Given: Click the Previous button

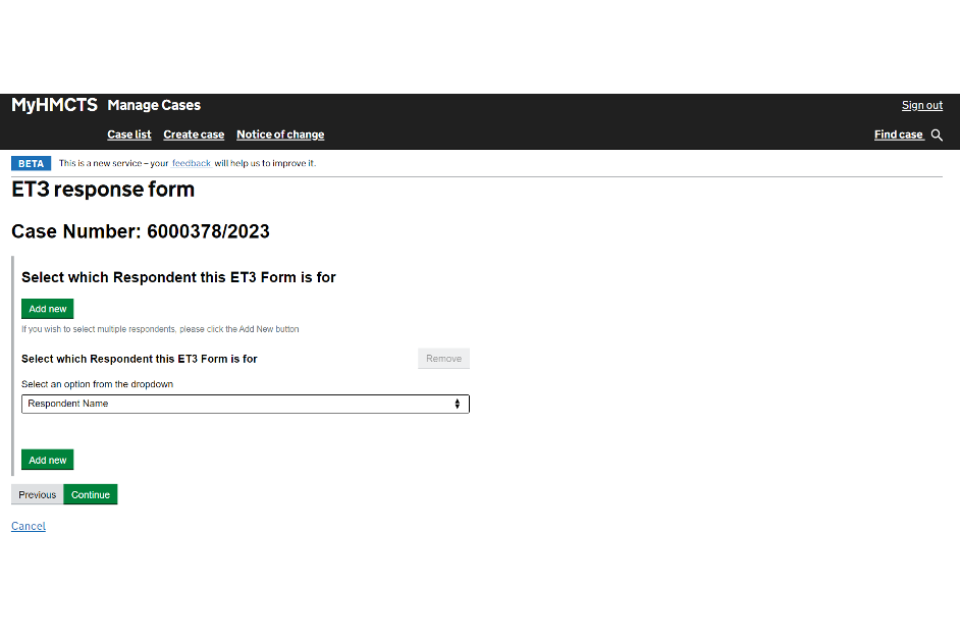Looking at the screenshot, I should pos(36,494).
